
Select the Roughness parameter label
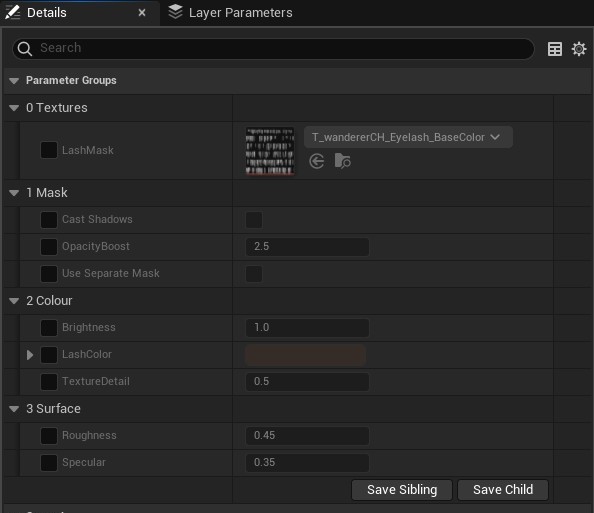coord(89,436)
